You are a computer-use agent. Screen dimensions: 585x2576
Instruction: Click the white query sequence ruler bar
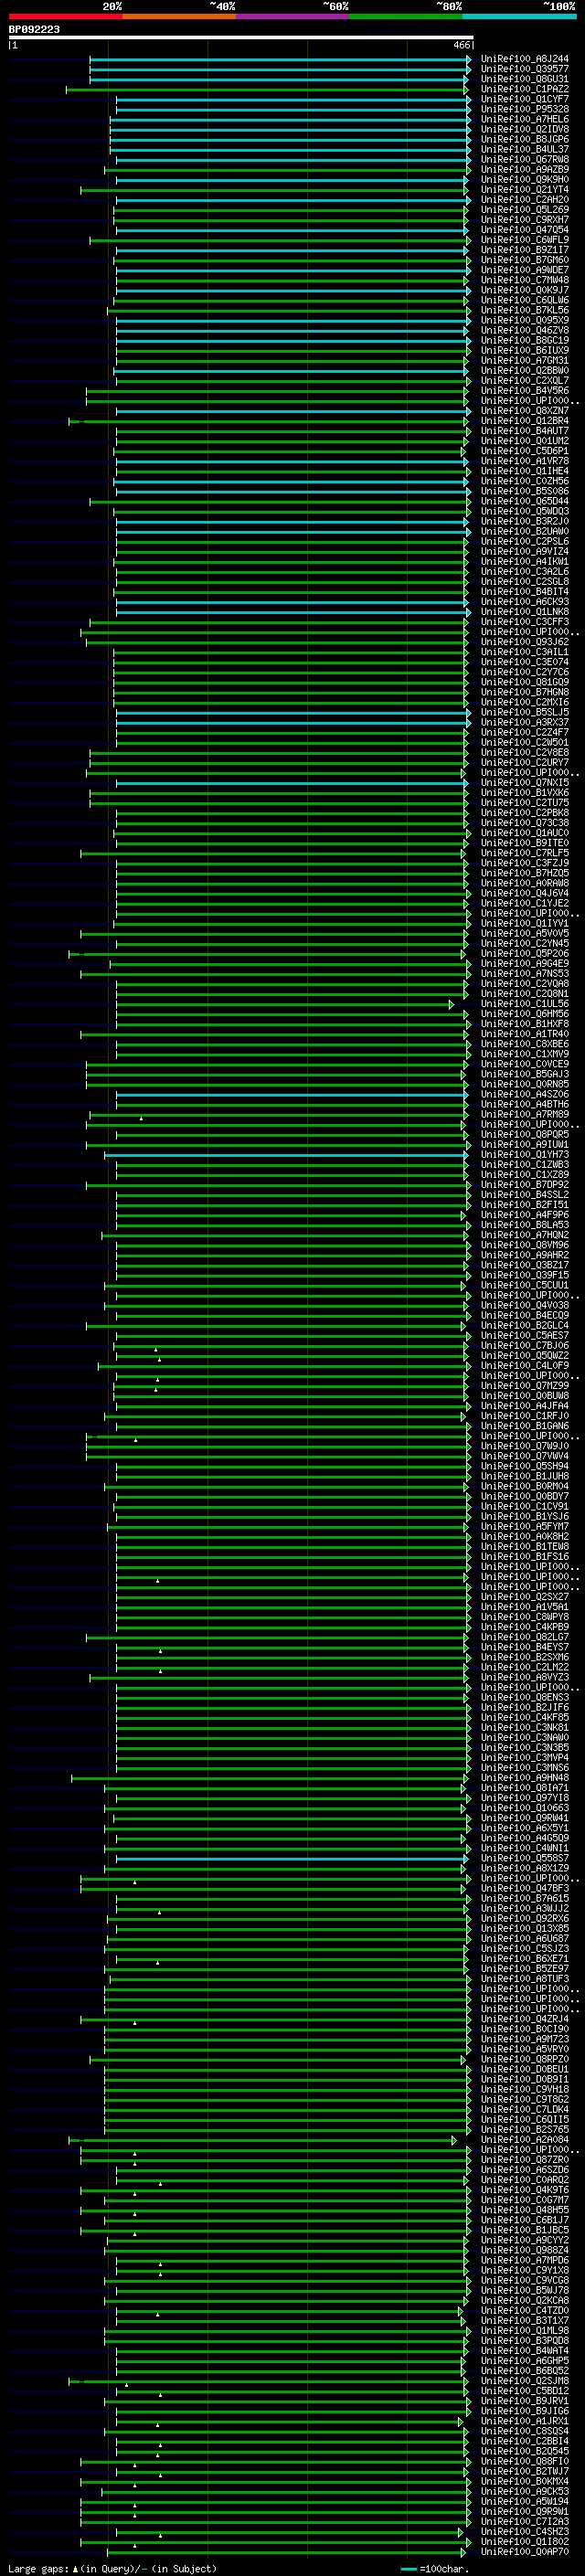click(241, 37)
